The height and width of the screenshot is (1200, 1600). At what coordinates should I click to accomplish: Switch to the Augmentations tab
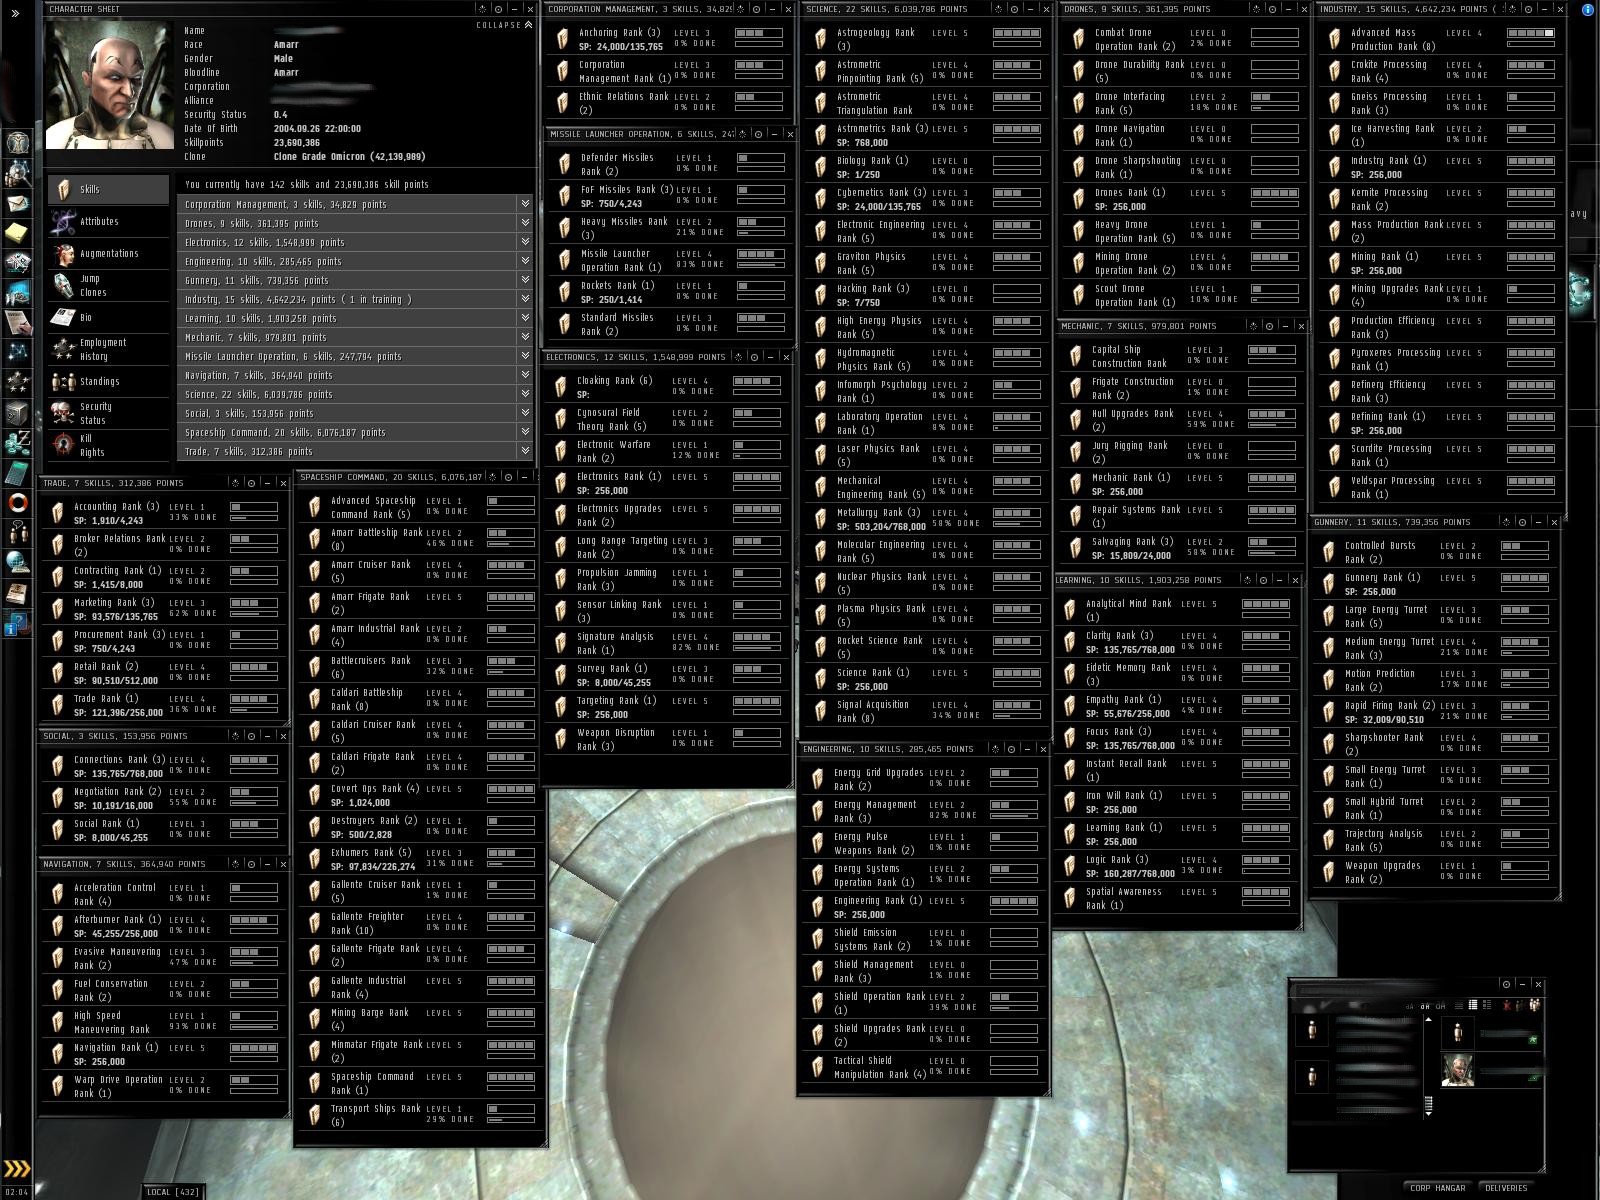coord(109,253)
